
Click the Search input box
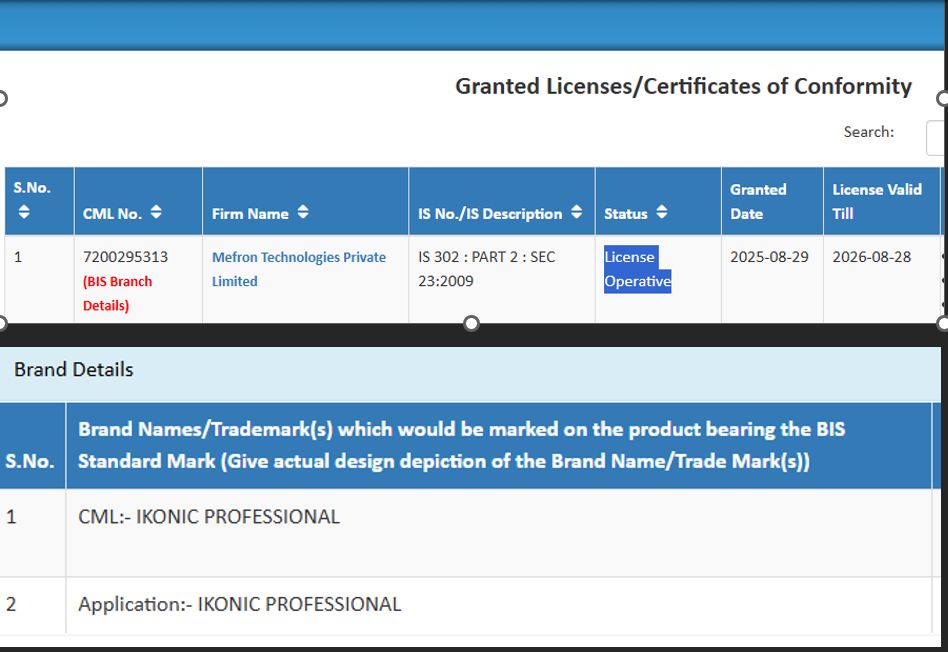(936, 138)
